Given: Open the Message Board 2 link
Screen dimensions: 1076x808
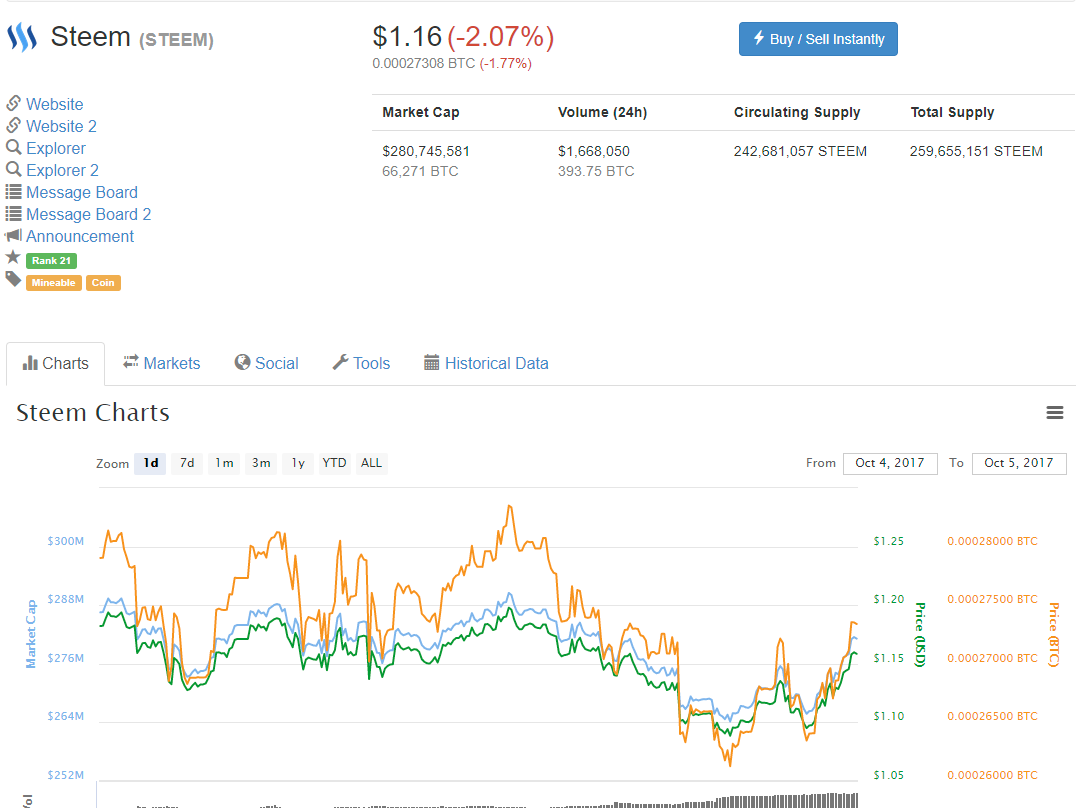Looking at the screenshot, I should click(88, 214).
